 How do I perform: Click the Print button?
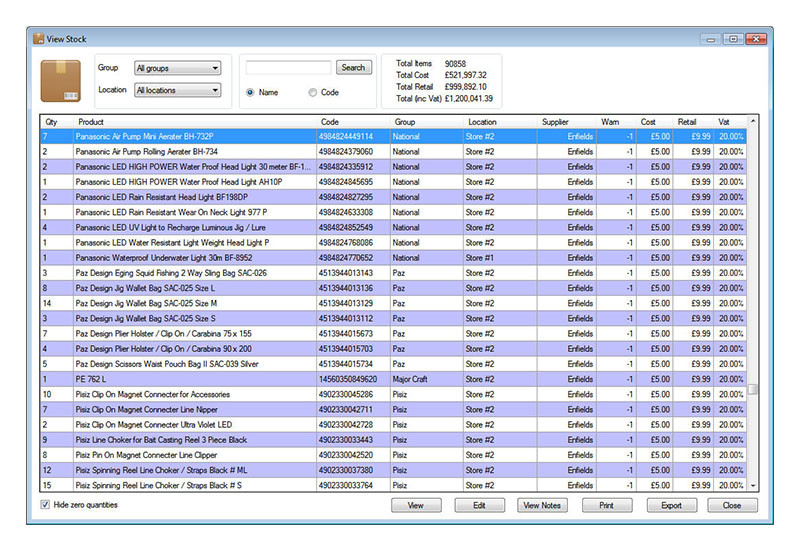point(607,505)
